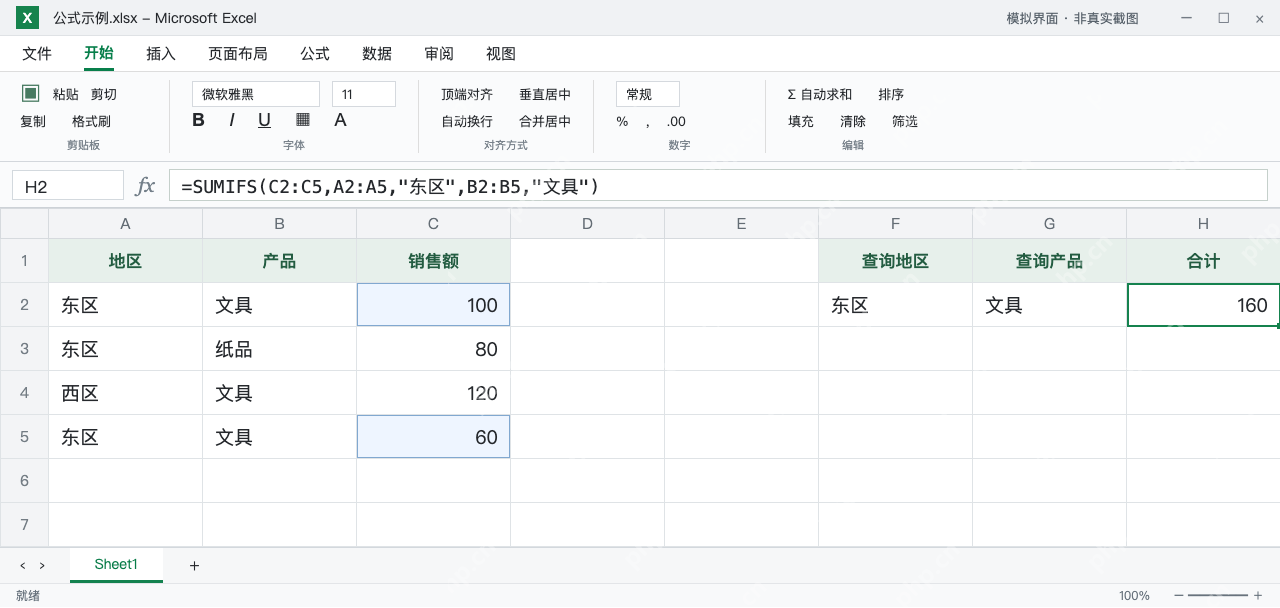Click the paste clipboard icon

pos(31,93)
